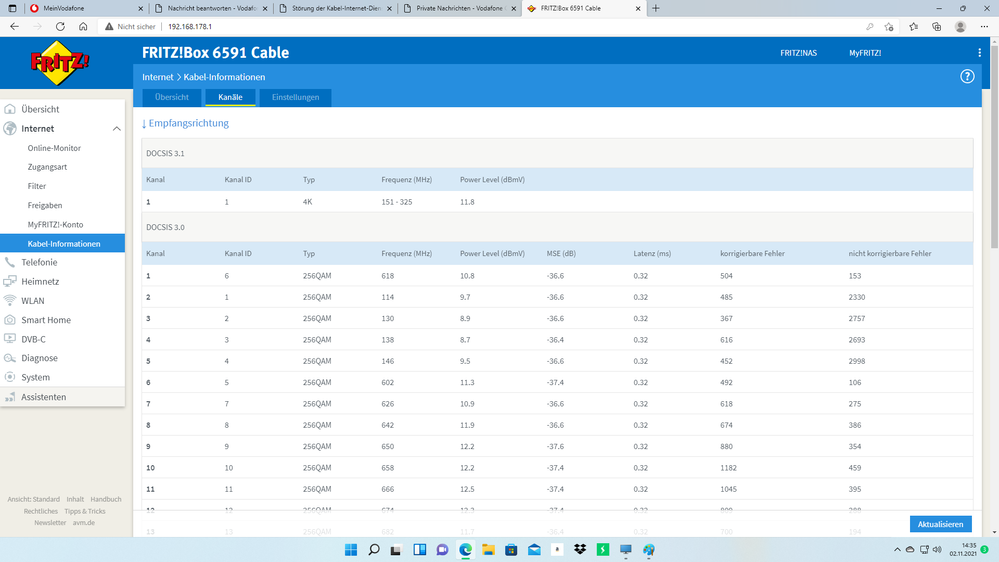Switch to the Übersicht tab
Screen dimensions: 999x562
pos(171,97)
